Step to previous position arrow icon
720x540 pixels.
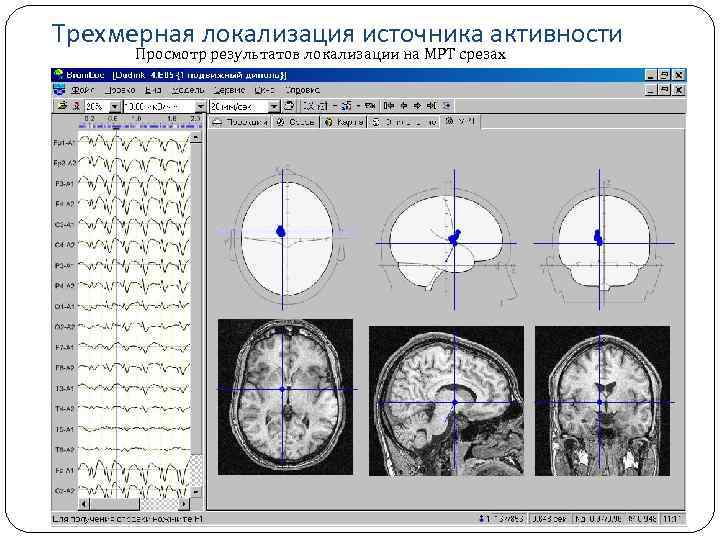[x=404, y=106]
